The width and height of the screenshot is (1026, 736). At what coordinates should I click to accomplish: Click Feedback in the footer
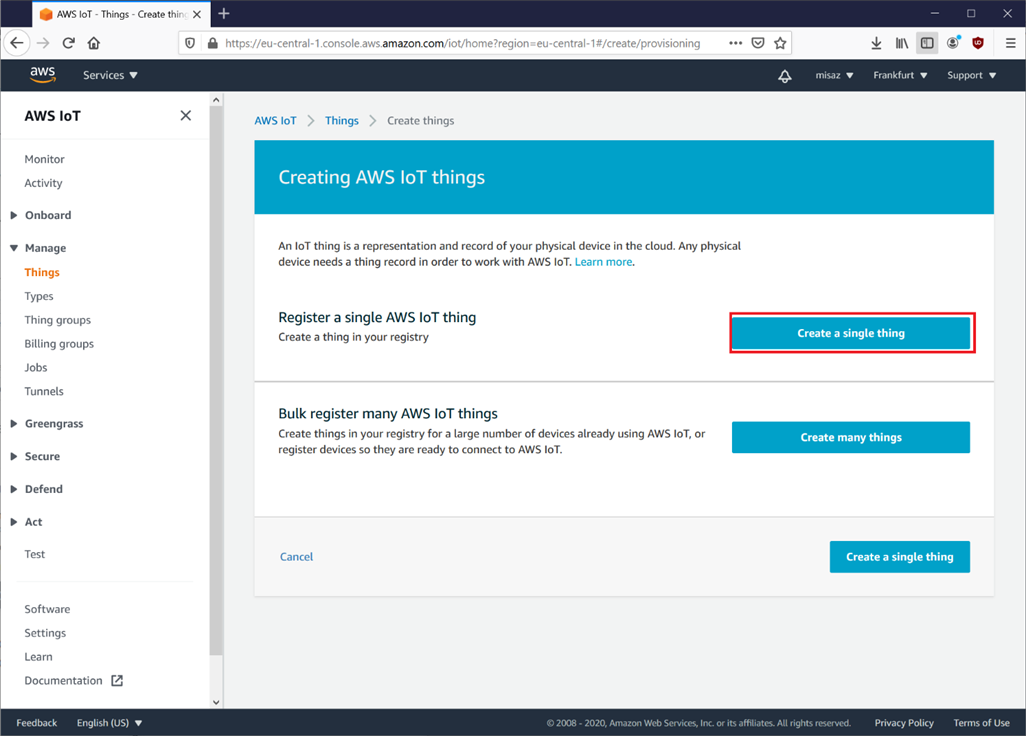[x=37, y=723]
